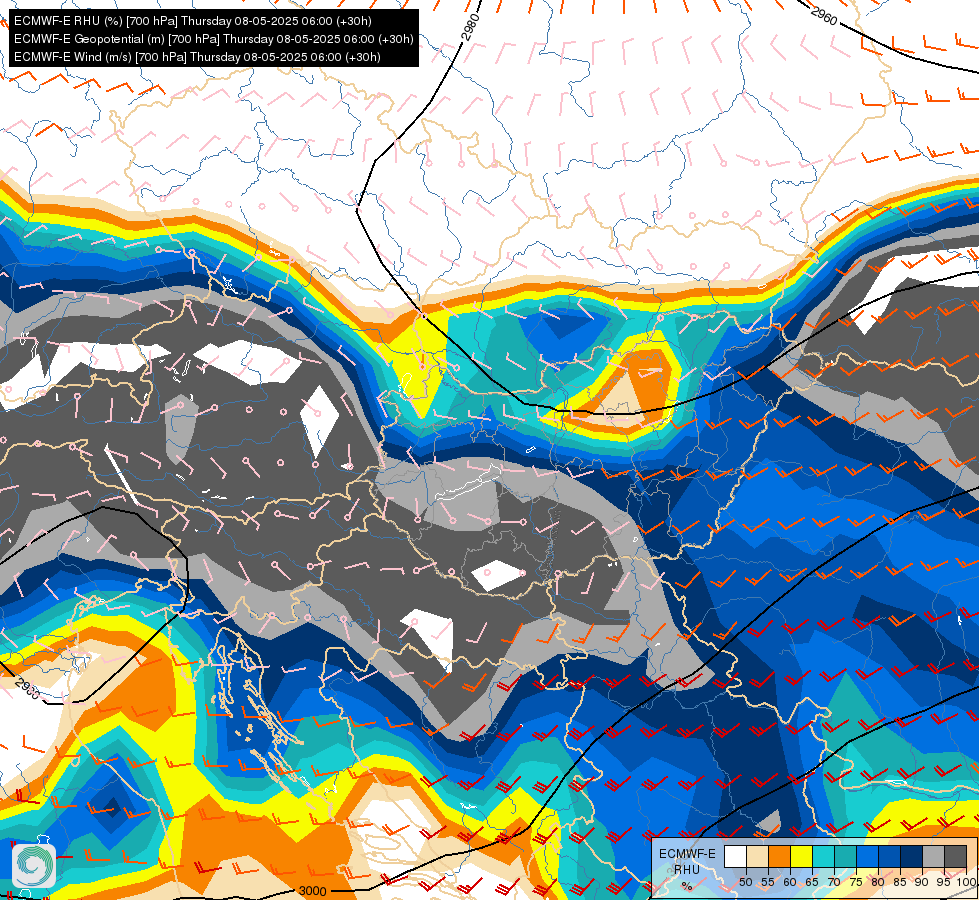
Task: Click the legend value 100
Action: pos(967,882)
